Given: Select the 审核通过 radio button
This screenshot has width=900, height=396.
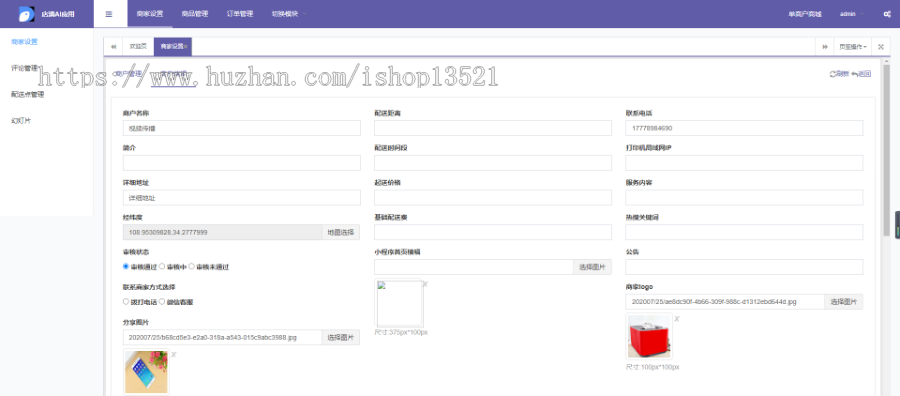Looking at the screenshot, I should point(126,266).
